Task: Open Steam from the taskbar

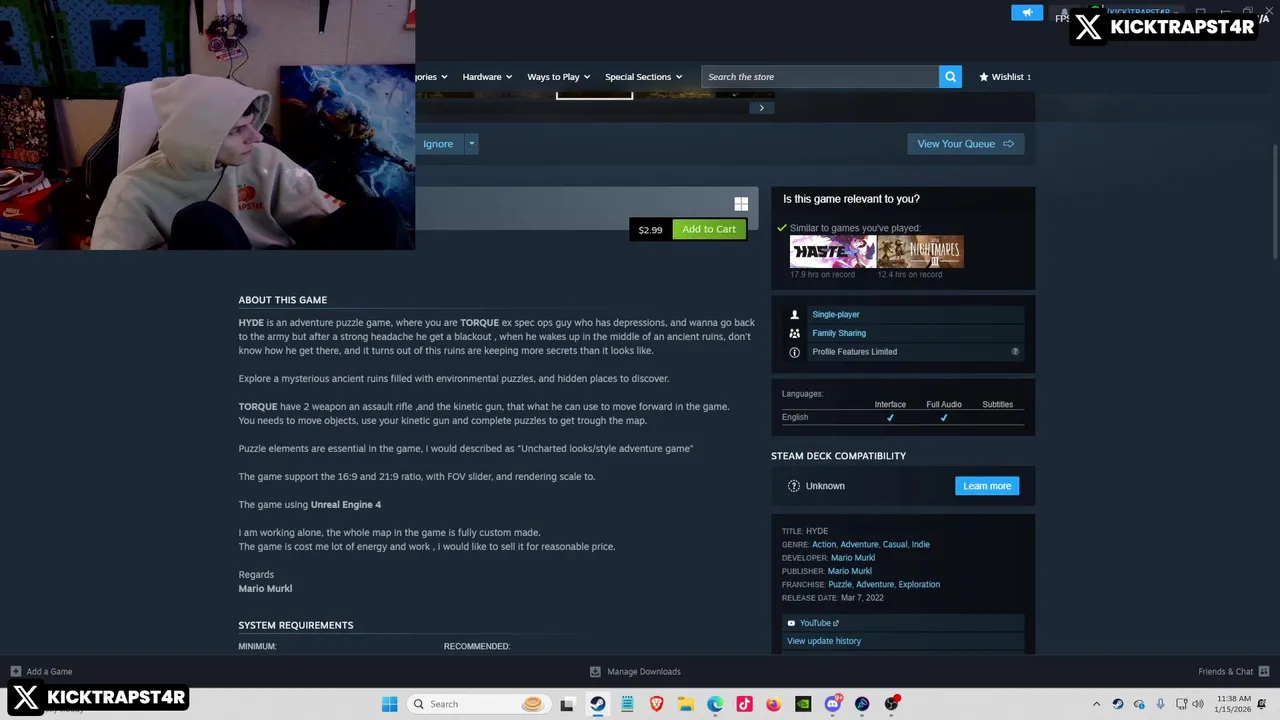Action: [597, 704]
